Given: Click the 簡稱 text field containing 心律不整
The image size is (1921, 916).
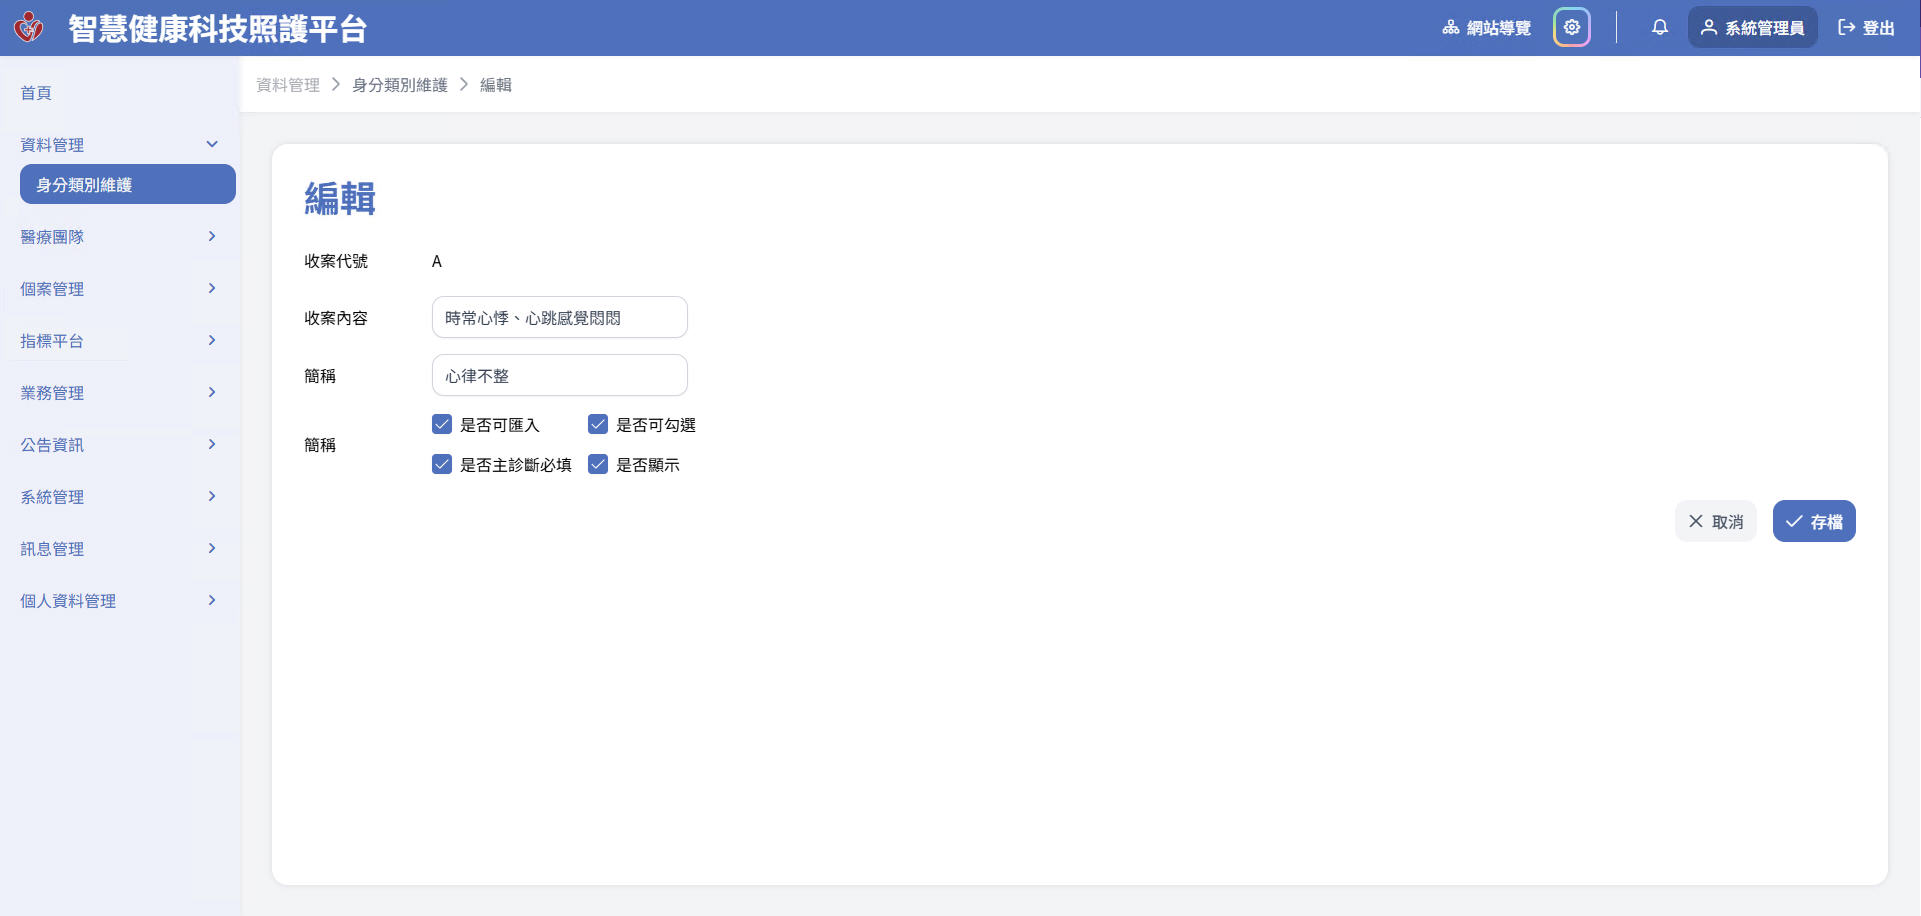Looking at the screenshot, I should (x=559, y=376).
